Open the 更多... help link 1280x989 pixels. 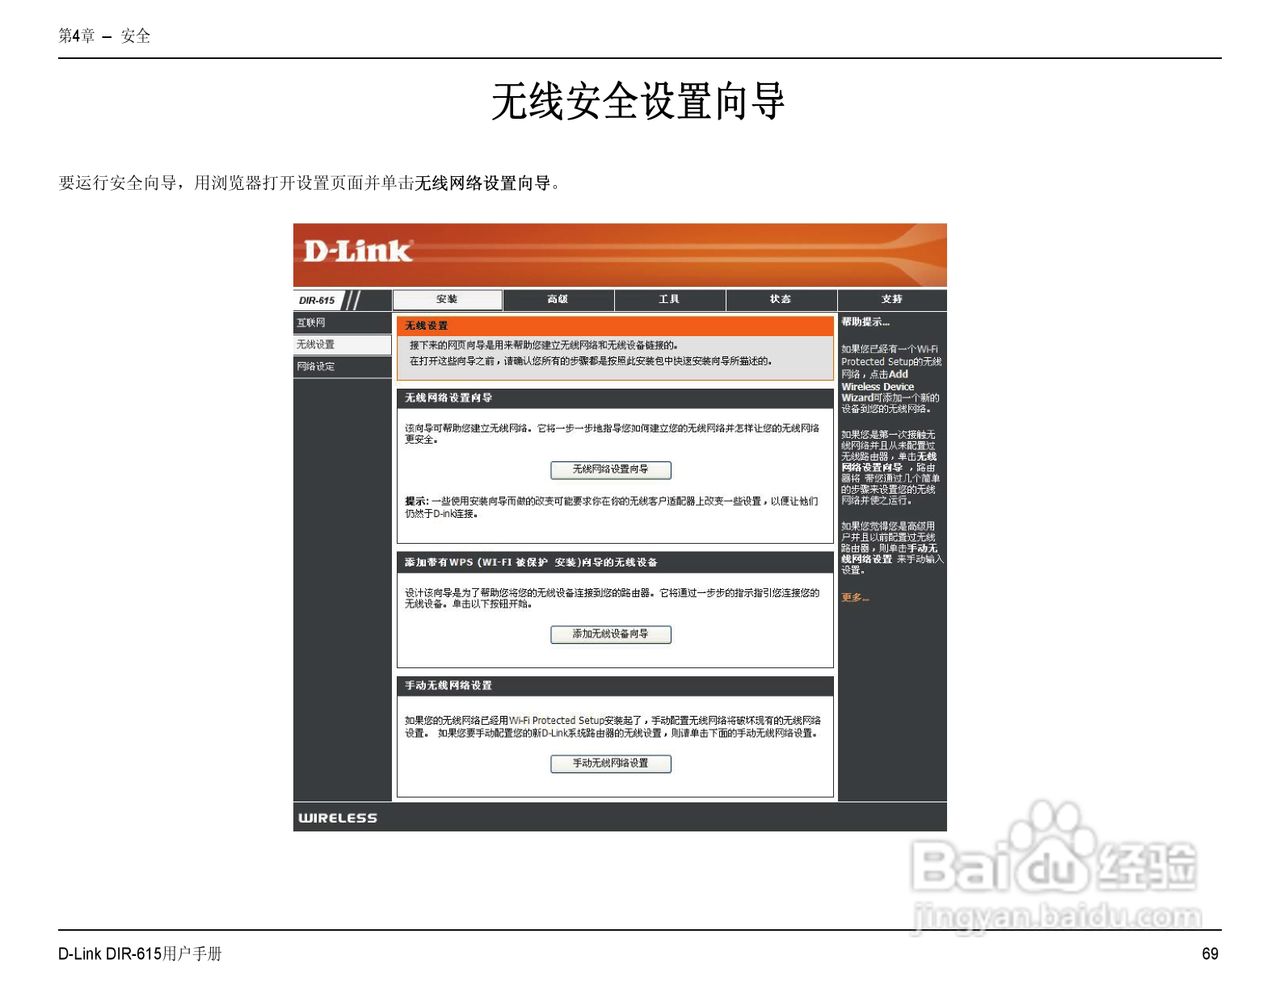click(855, 598)
